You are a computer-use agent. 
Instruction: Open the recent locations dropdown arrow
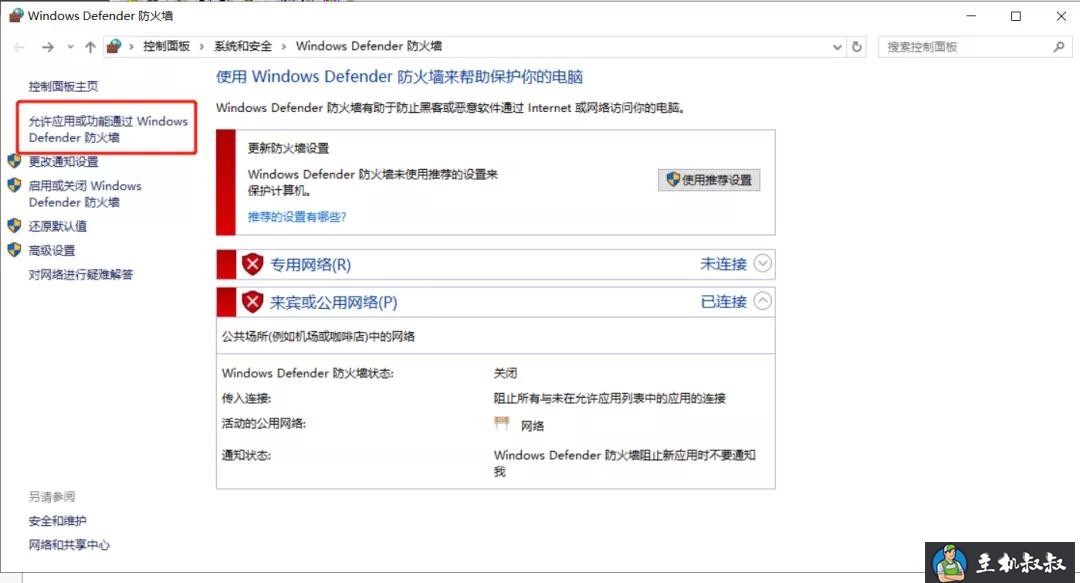70,47
